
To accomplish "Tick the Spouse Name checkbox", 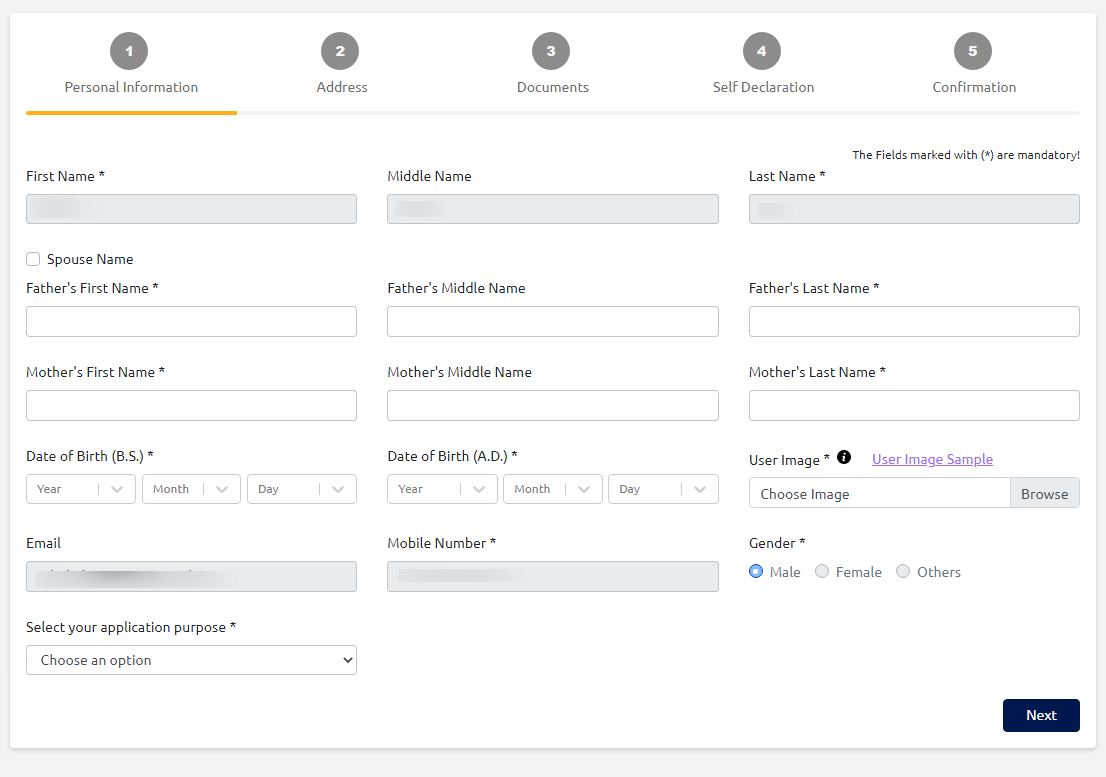I will click(x=33, y=259).
